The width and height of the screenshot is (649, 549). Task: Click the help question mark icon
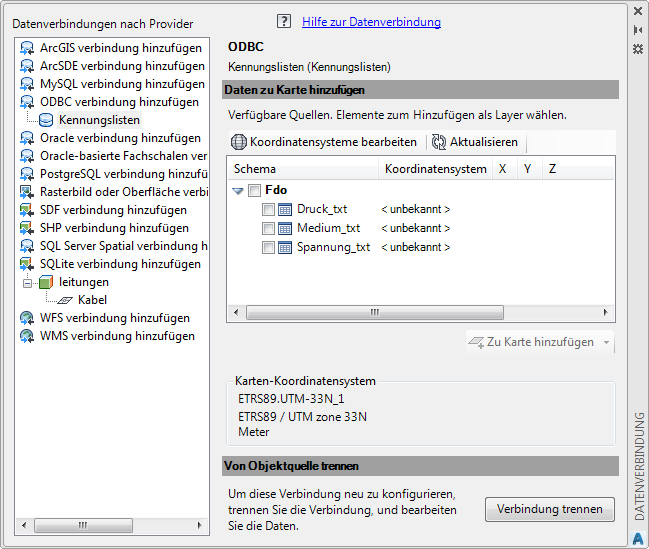284,22
